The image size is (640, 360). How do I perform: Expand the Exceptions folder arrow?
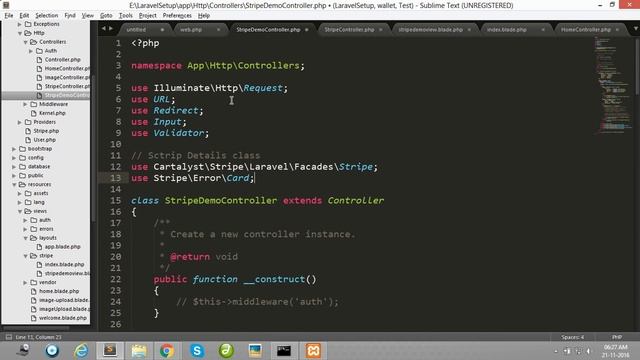20,24
